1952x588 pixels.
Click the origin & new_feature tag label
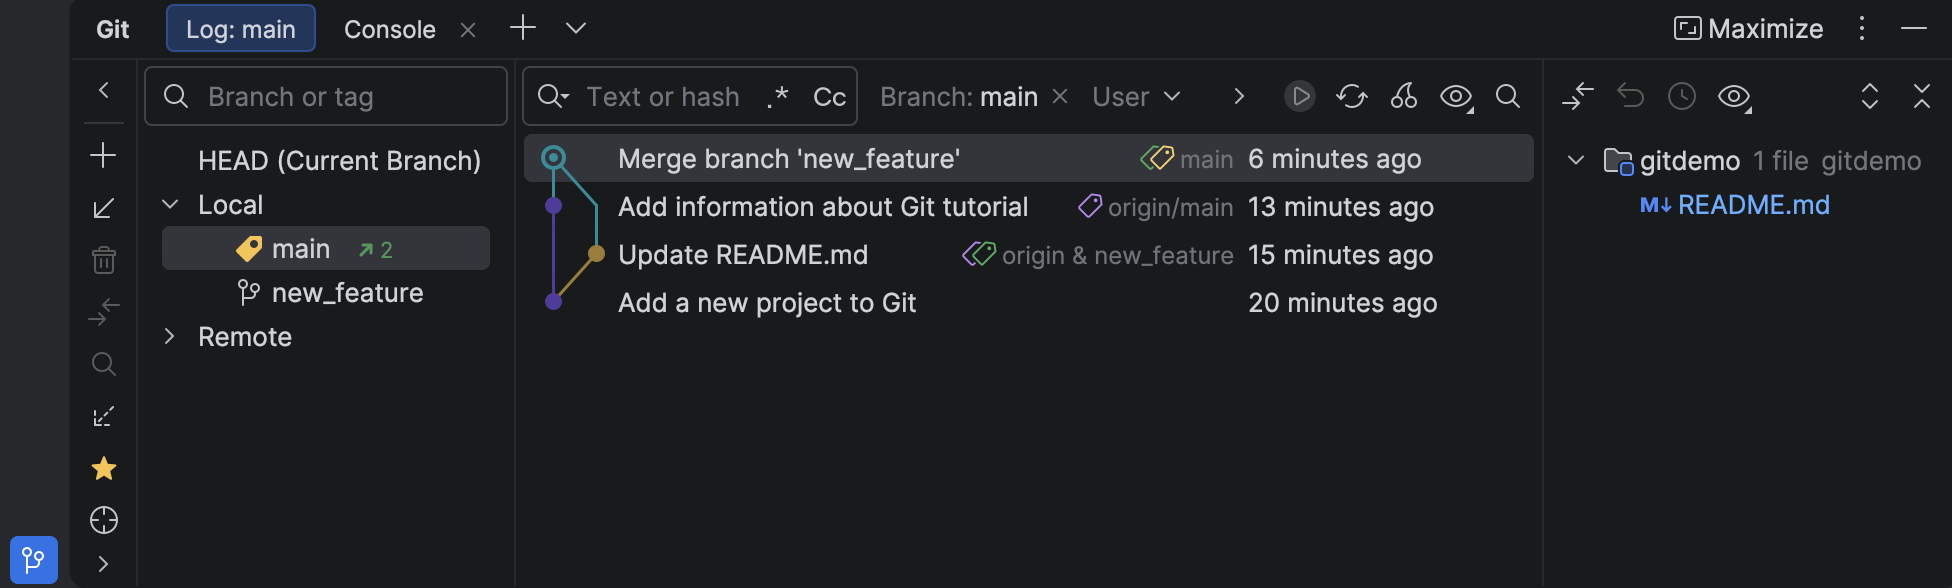[x=1098, y=255]
